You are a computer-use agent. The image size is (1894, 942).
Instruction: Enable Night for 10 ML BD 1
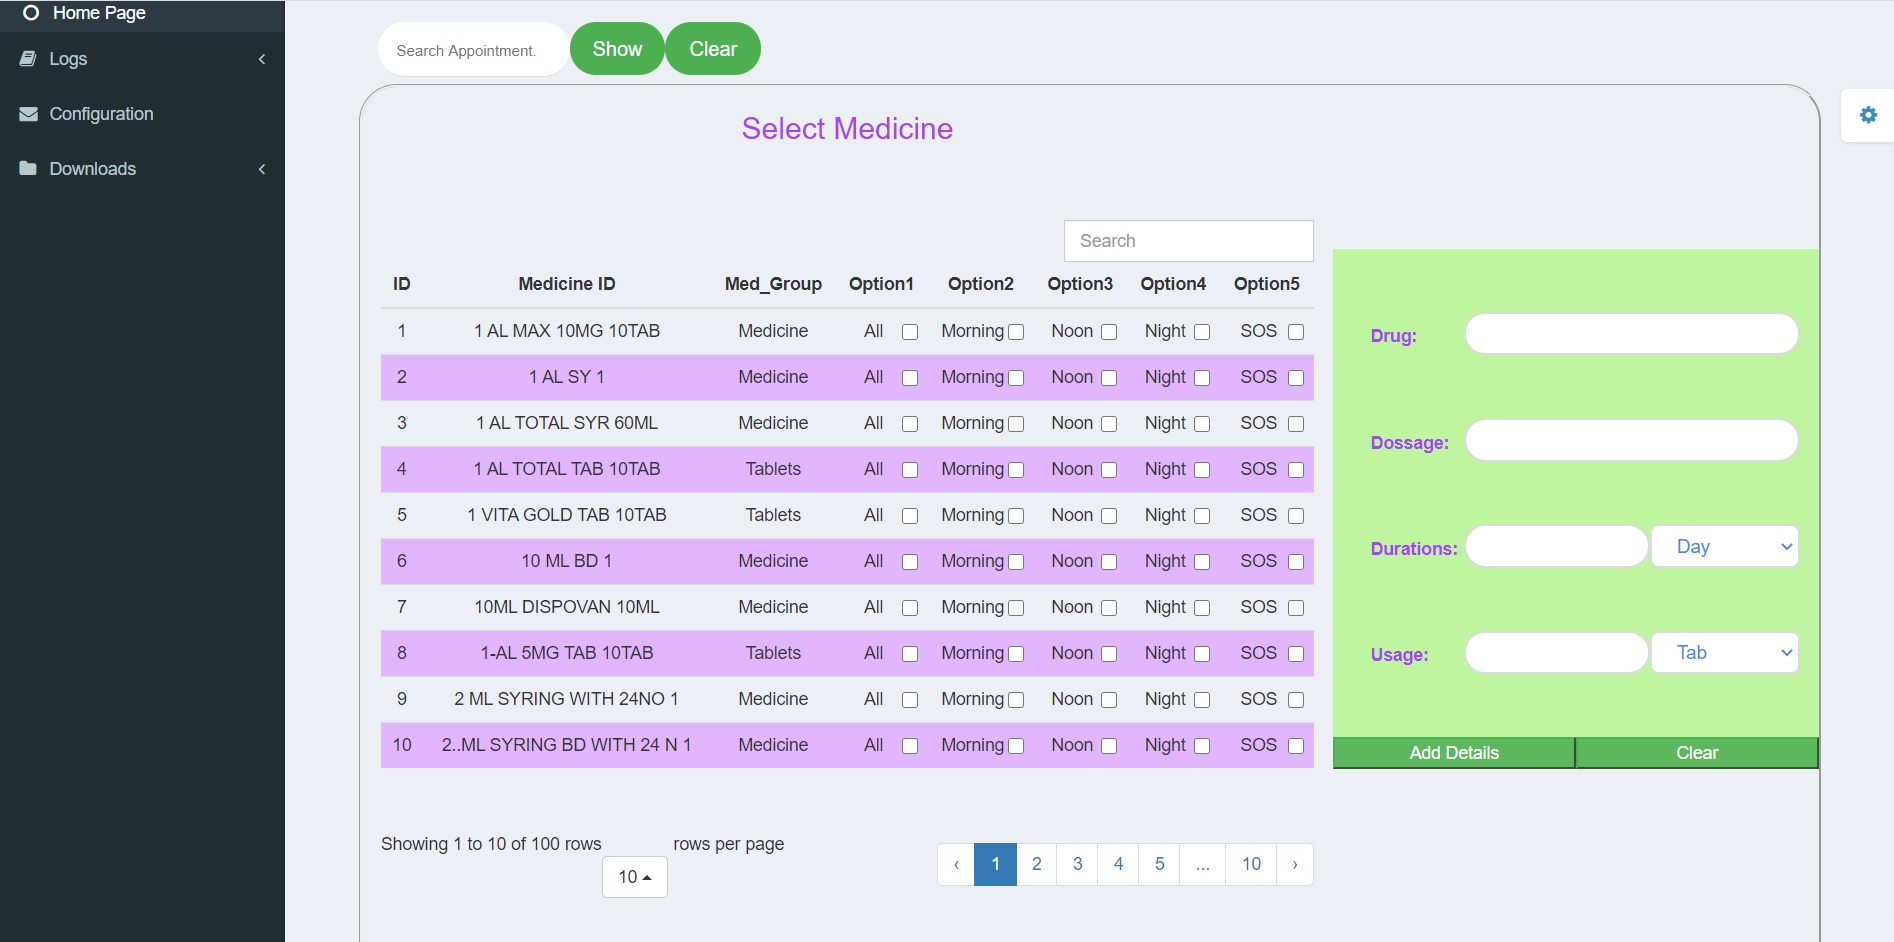coord(1202,562)
